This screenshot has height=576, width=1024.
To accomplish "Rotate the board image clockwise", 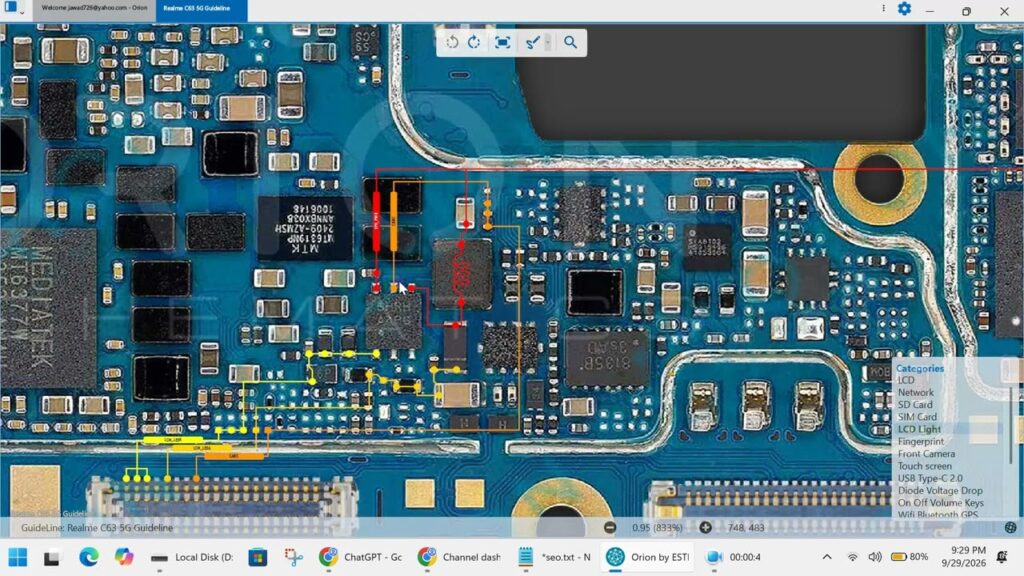I will pos(475,42).
